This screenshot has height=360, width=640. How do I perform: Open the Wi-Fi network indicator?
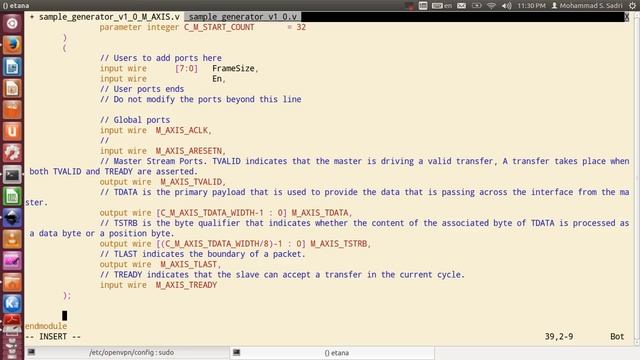coord(491,6)
